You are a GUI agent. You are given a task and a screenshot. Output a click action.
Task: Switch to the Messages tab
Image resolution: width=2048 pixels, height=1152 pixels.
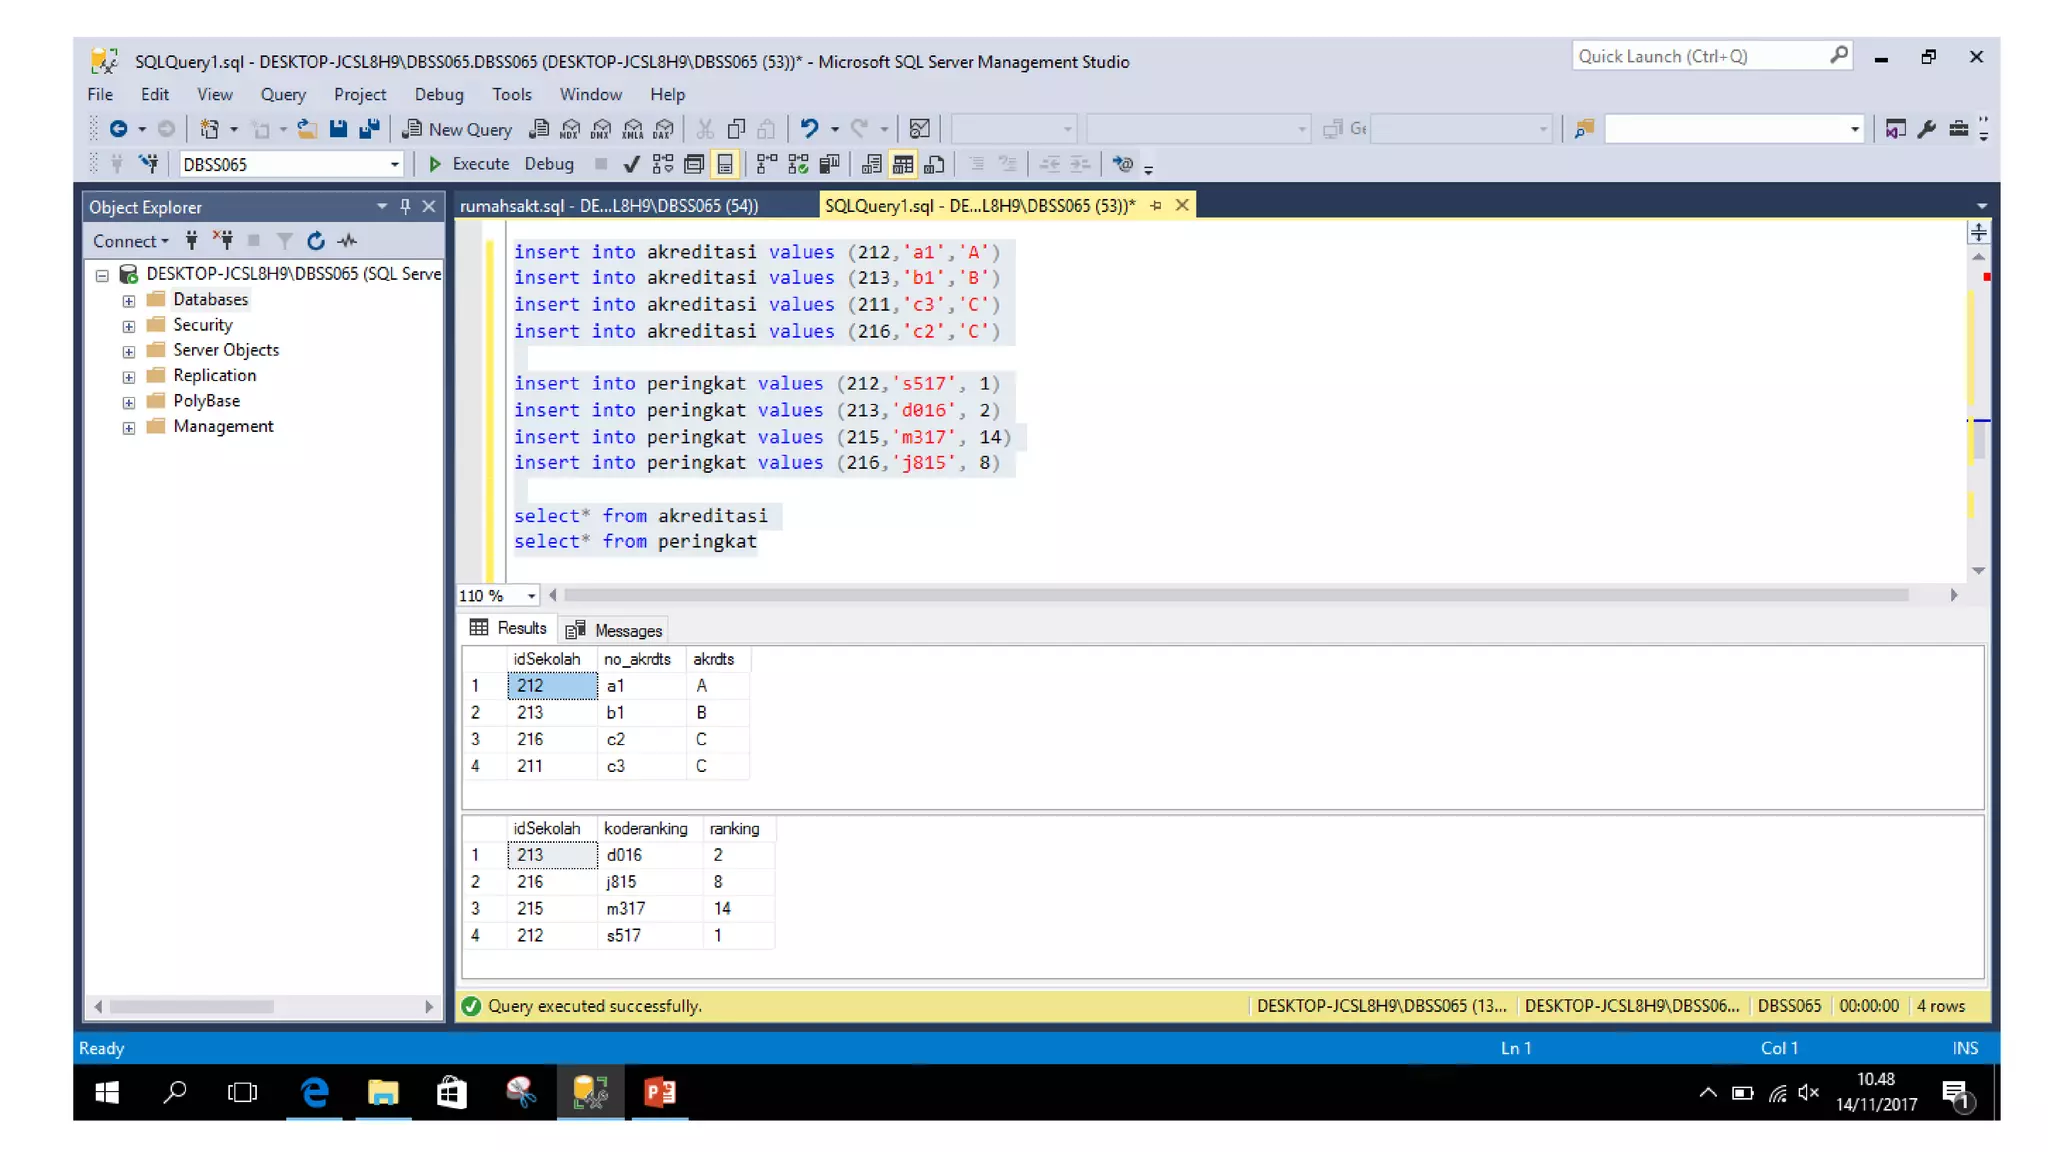click(615, 630)
